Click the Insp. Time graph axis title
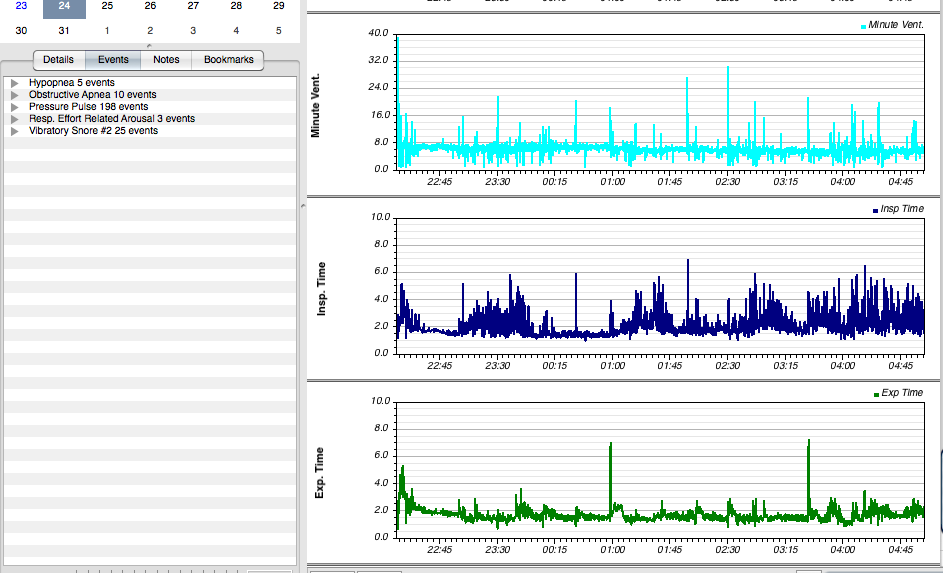This screenshot has width=943, height=573. point(321,290)
